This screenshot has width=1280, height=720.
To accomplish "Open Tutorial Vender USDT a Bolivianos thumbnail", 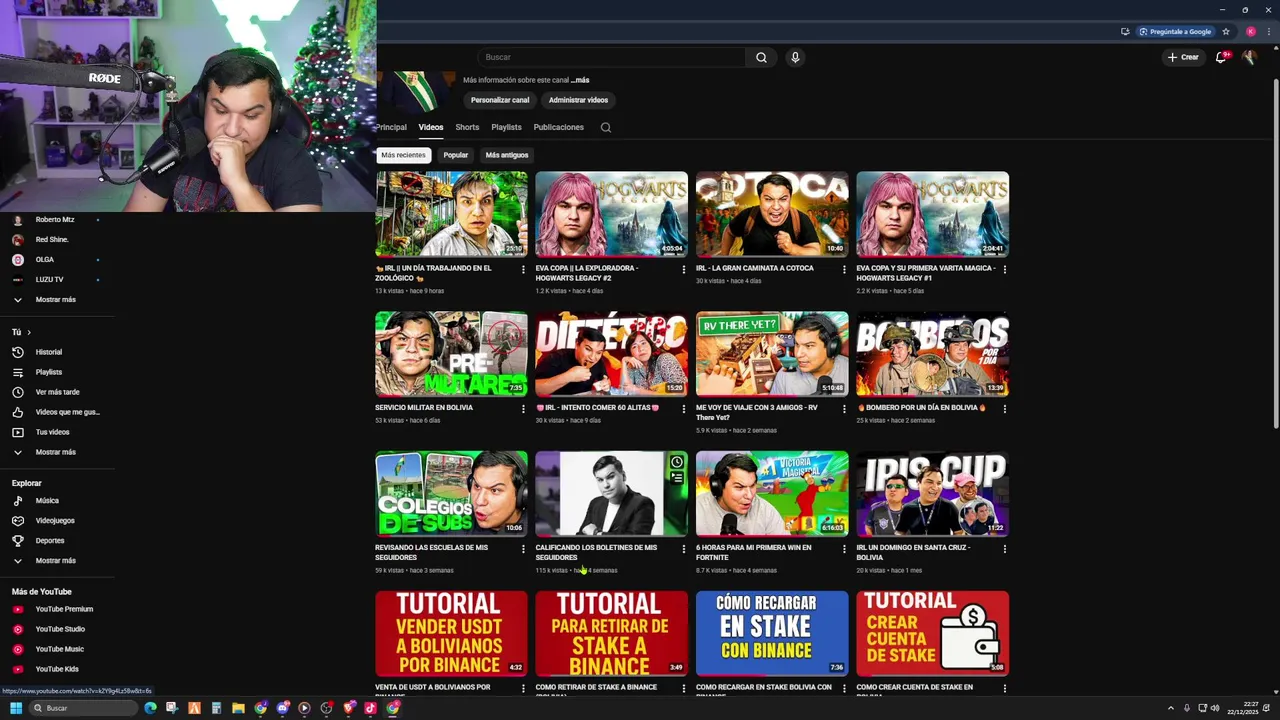I will click(451, 634).
